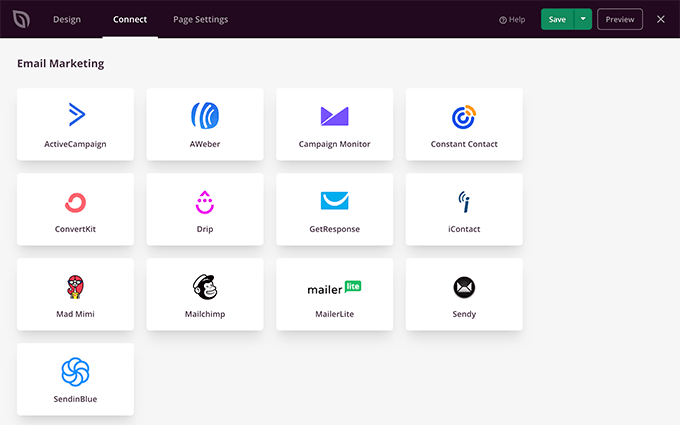Click the Mad Mimi character icon
This screenshot has height=425, width=680.
click(75, 287)
